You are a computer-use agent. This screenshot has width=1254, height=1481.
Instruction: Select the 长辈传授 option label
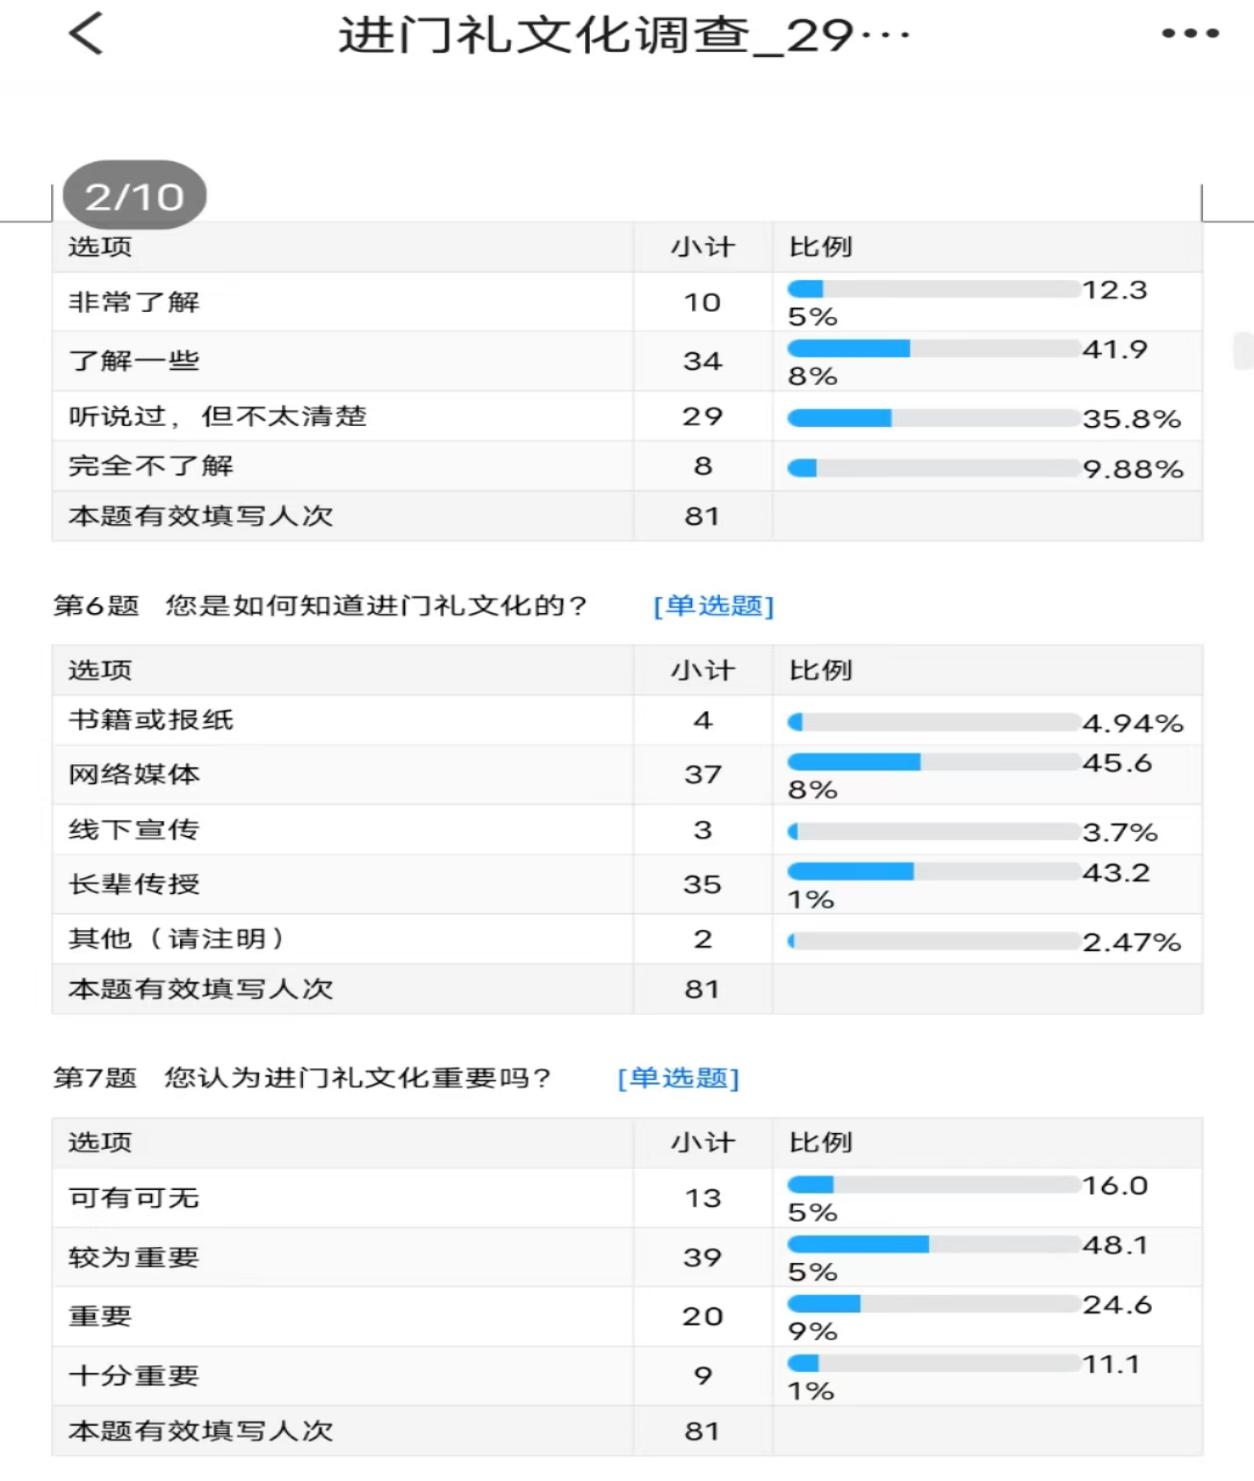pos(134,884)
